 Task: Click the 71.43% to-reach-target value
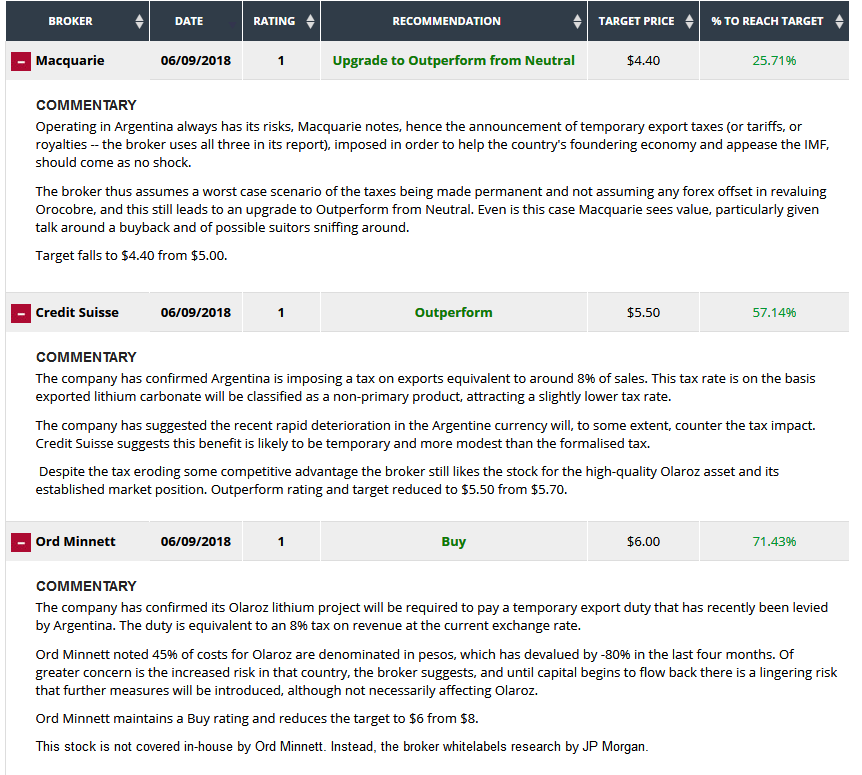774,541
